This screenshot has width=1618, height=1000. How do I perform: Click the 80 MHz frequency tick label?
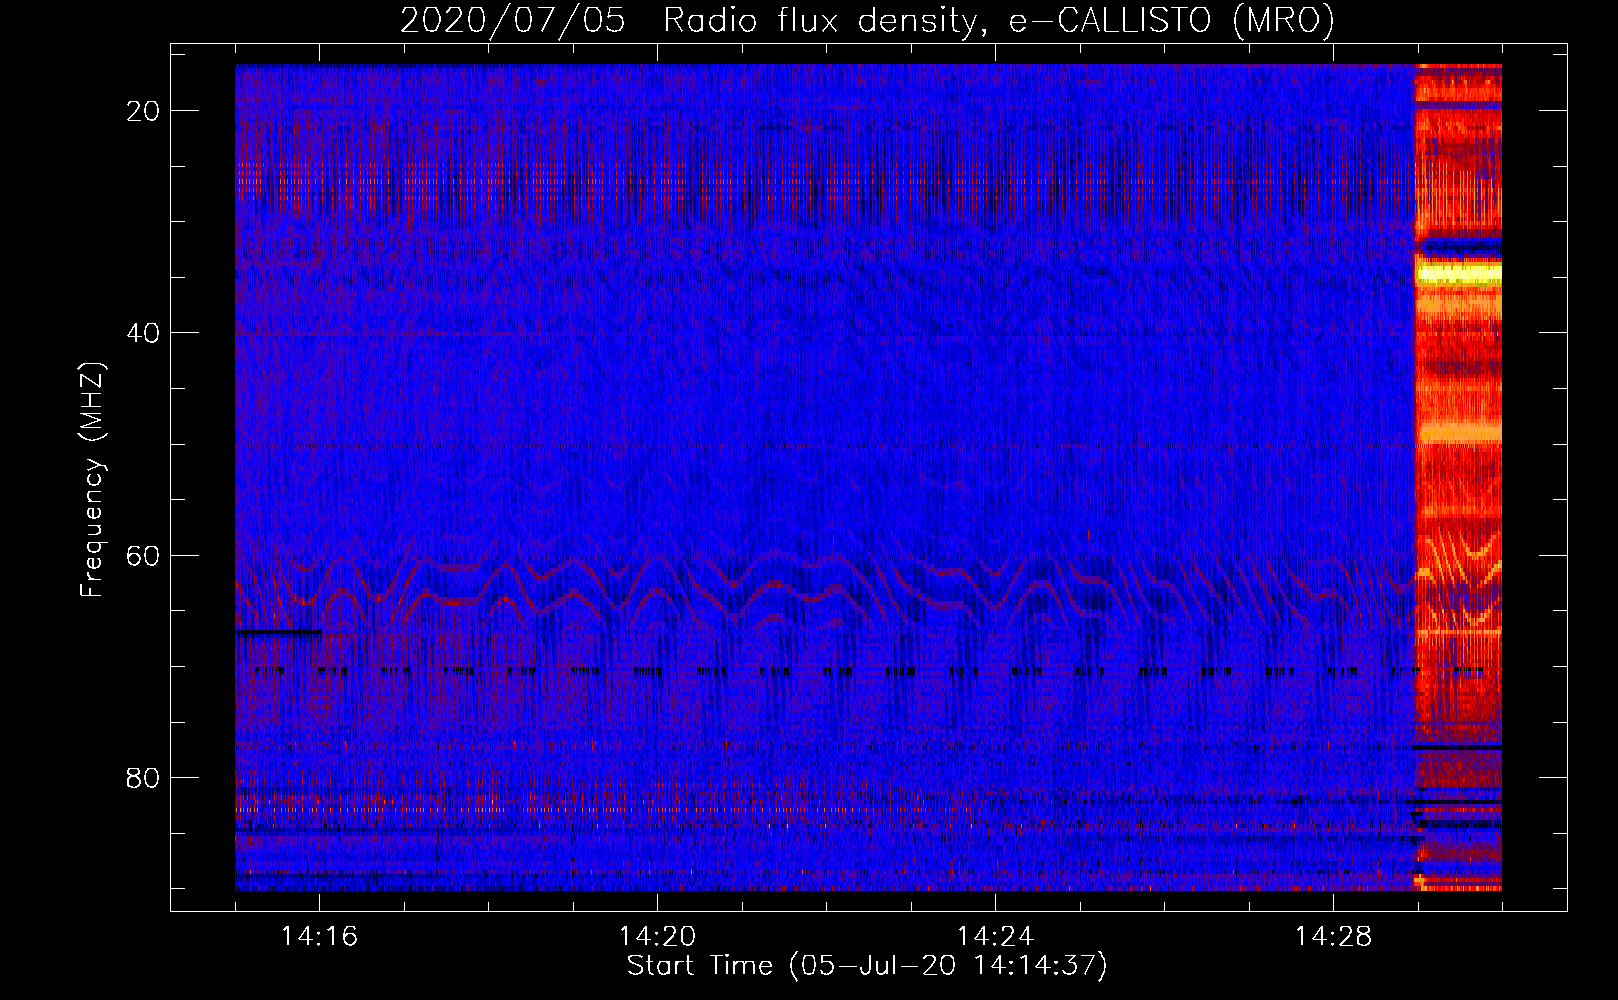(144, 778)
